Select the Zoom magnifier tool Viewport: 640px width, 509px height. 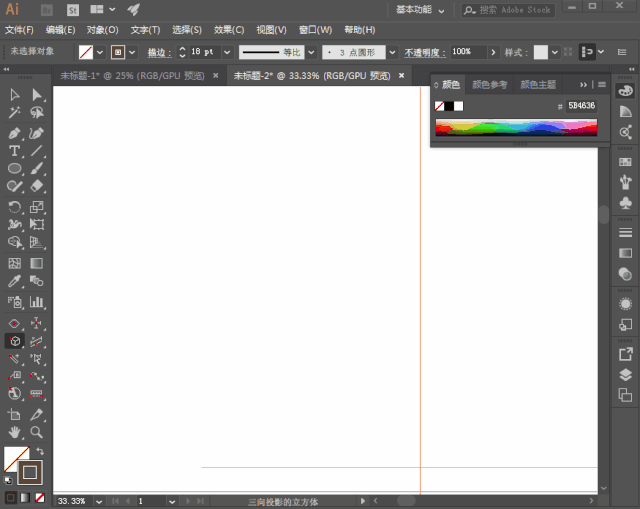[x=37, y=432]
